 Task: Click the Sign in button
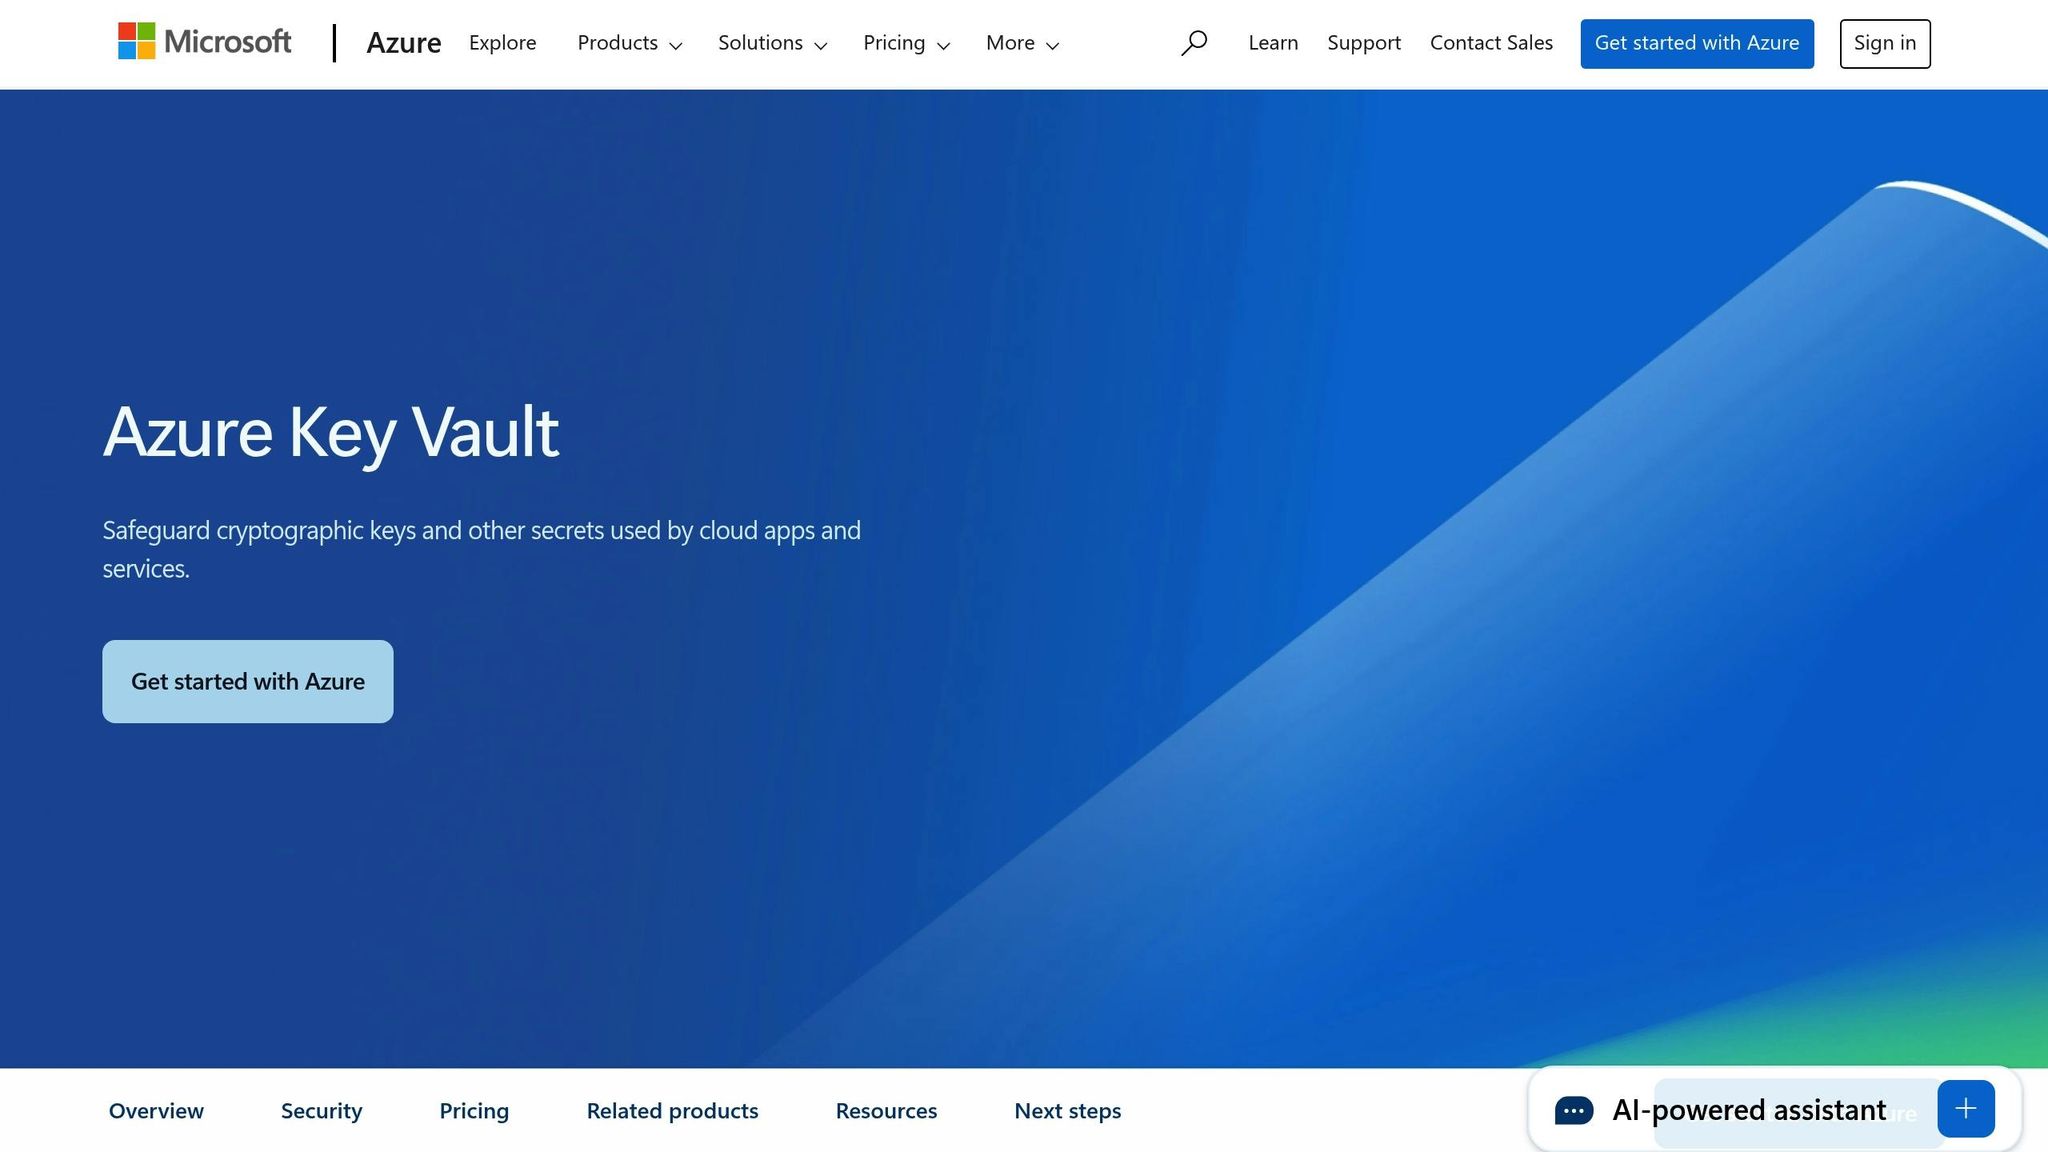click(x=1884, y=43)
